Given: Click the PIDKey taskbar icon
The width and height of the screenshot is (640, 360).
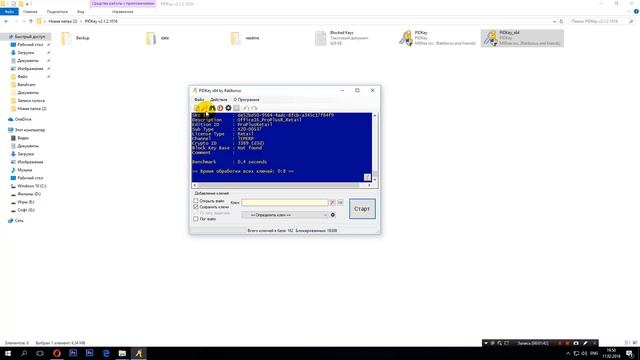Looking at the screenshot, I should coord(139,353).
